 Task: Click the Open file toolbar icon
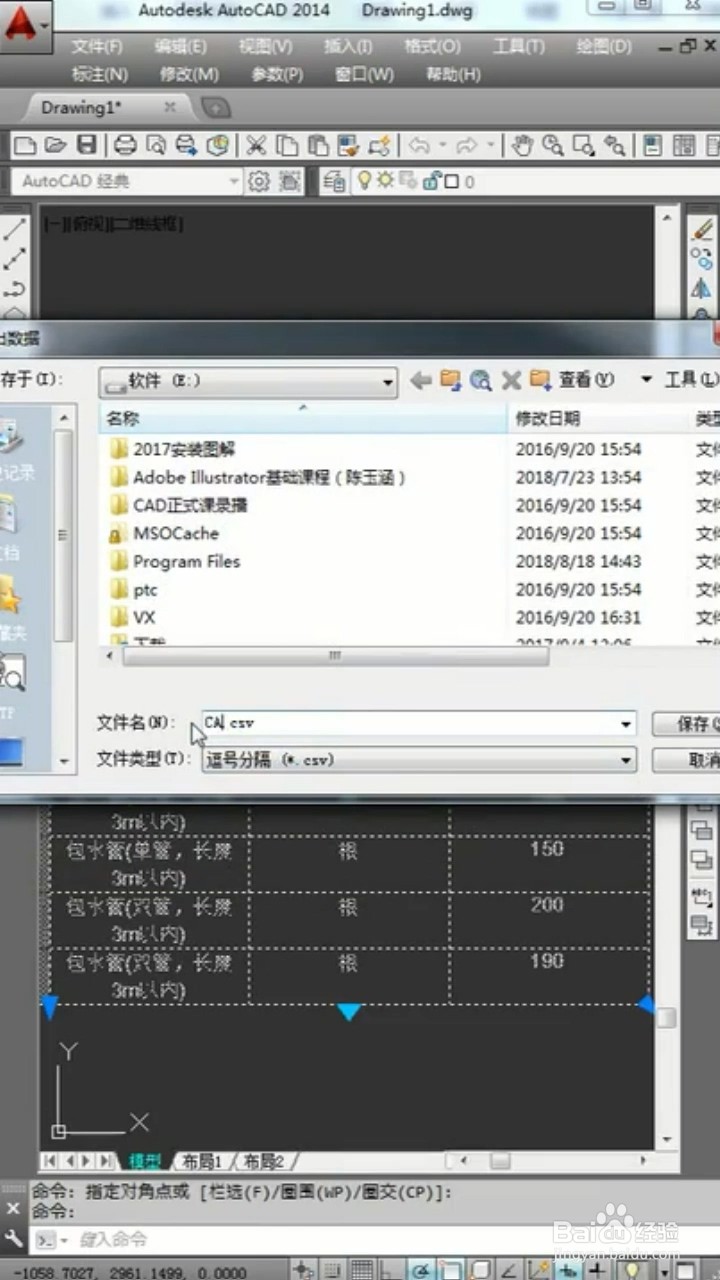tap(56, 146)
